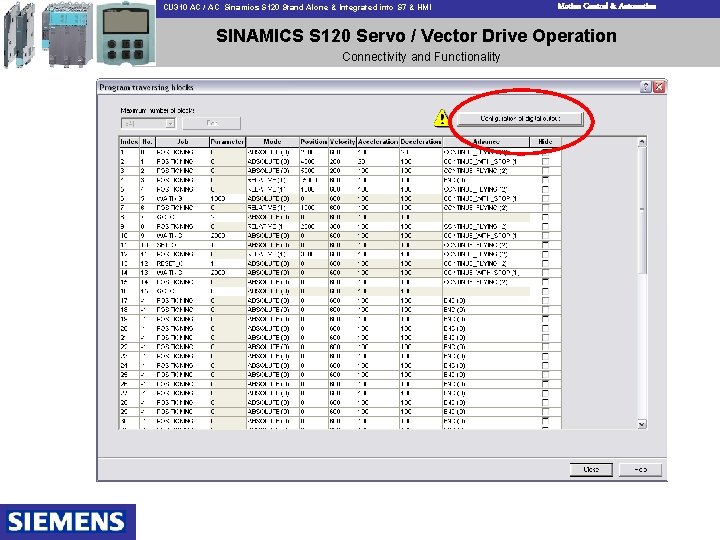The image size is (720, 540).
Task: Click the No. column header
Action: click(147, 142)
